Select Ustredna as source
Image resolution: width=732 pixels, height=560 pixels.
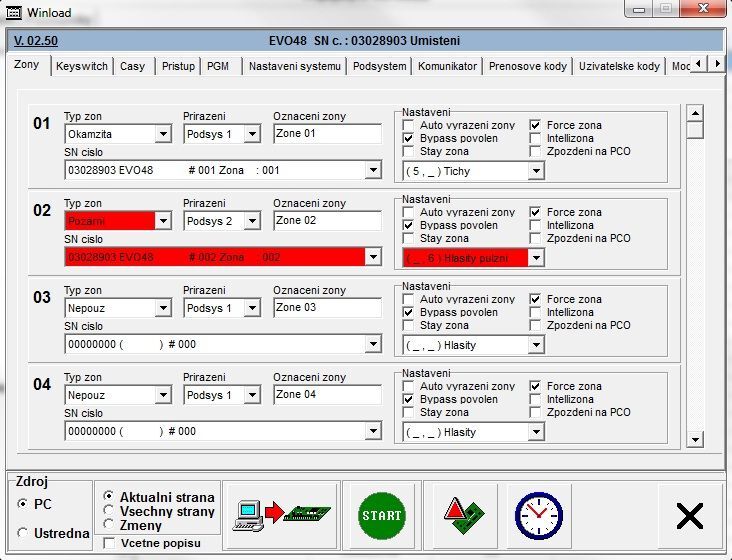click(23, 533)
